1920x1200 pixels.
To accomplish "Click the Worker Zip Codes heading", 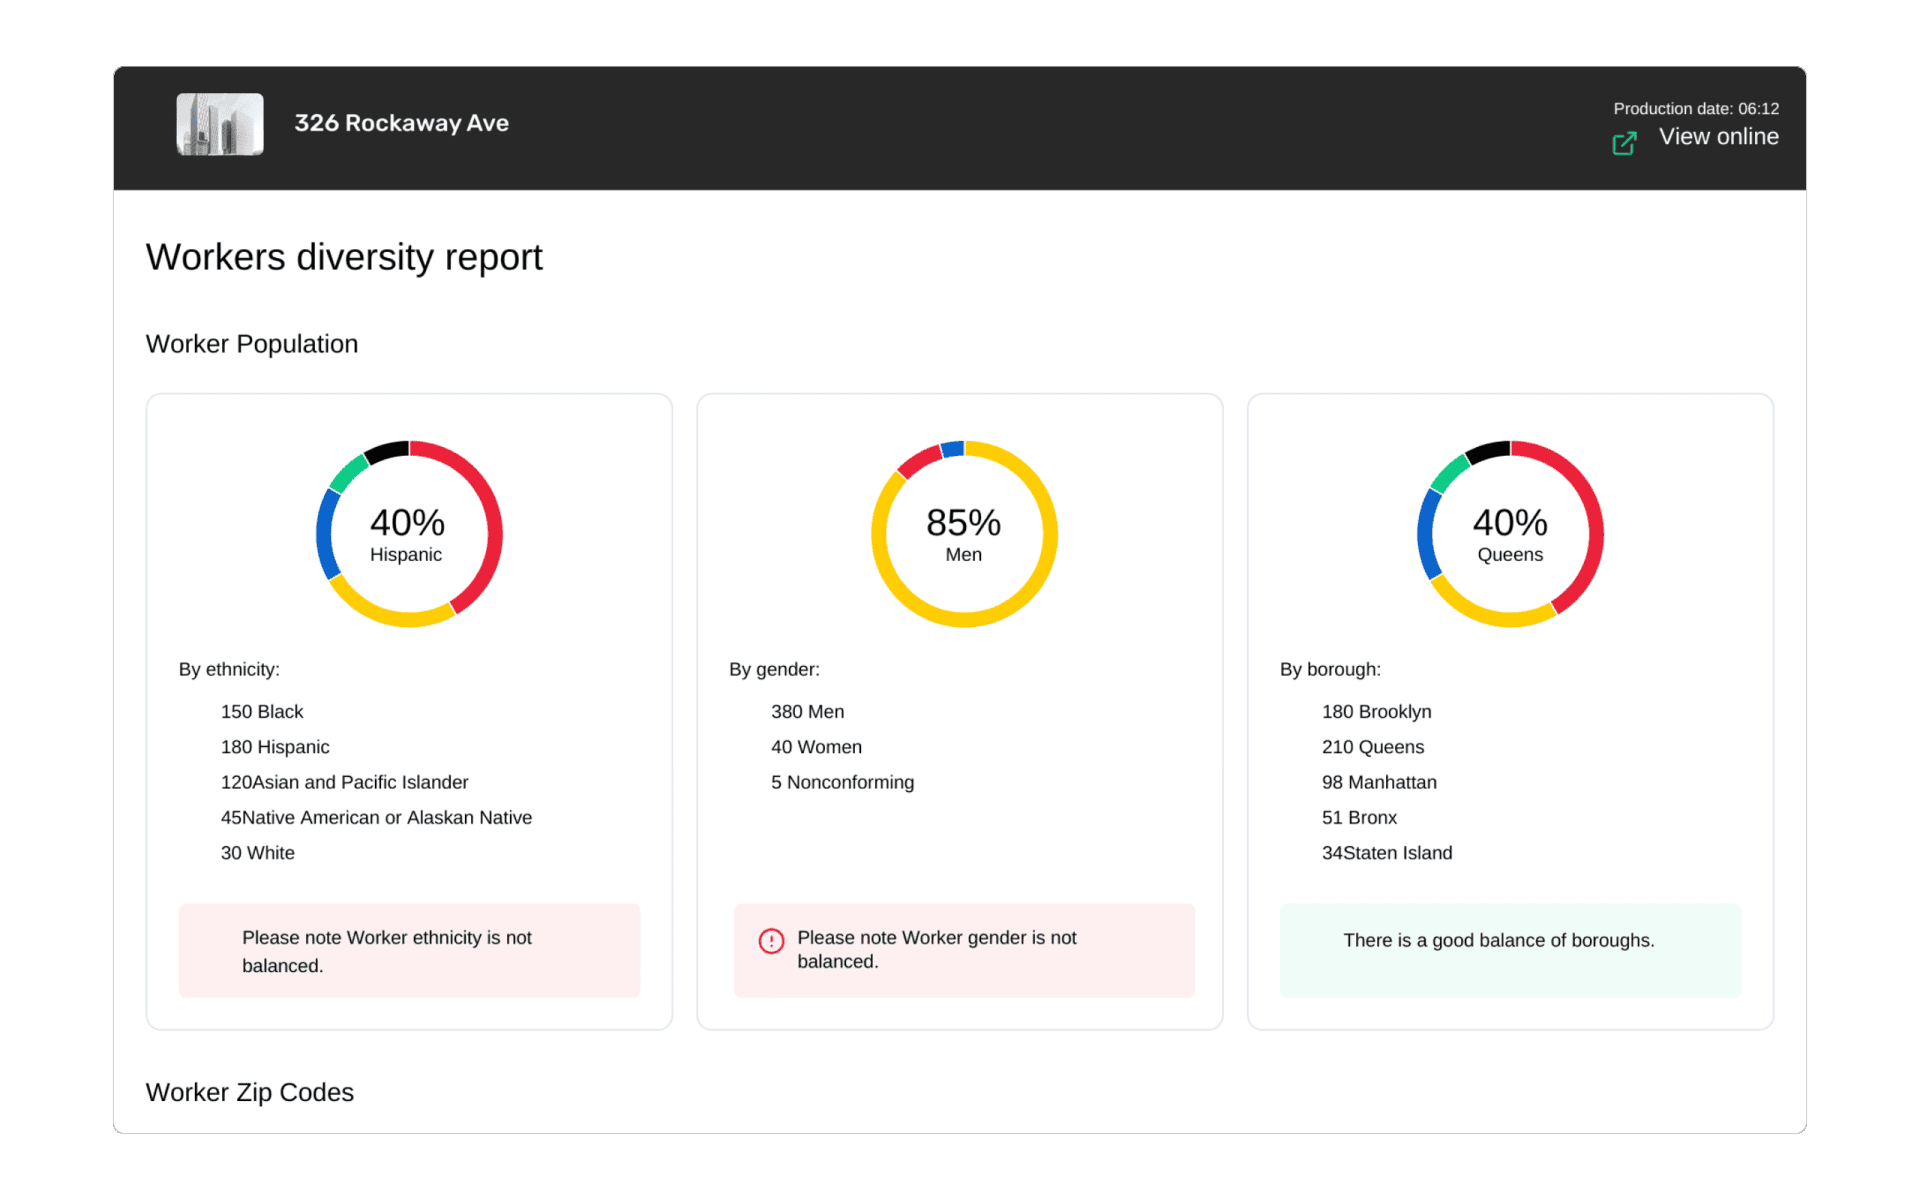I will tap(250, 1092).
